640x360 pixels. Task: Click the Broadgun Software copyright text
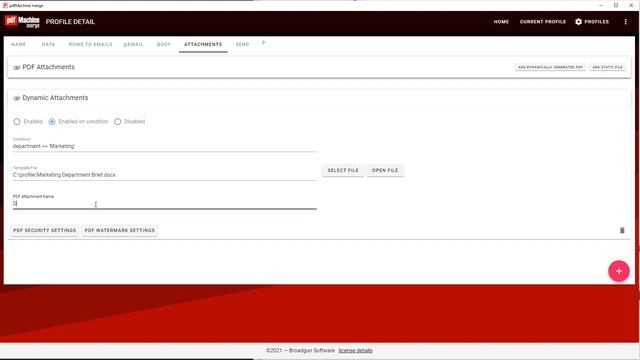[300, 350]
